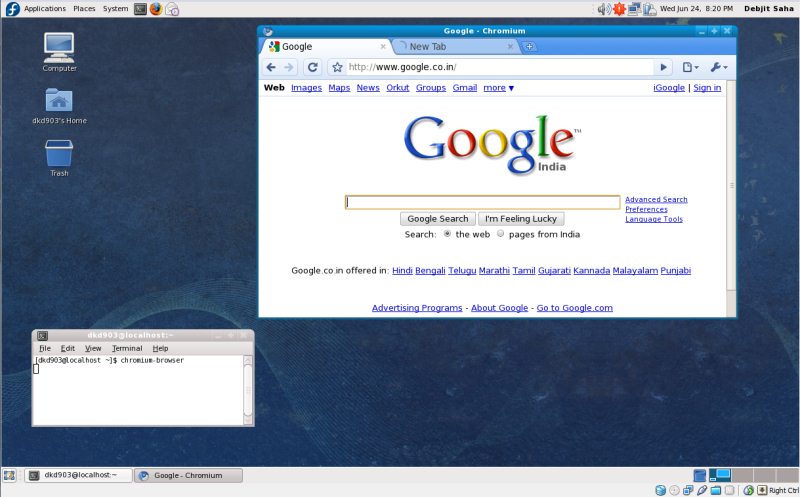Open the Terminal menu in terminal window

[x=126, y=348]
